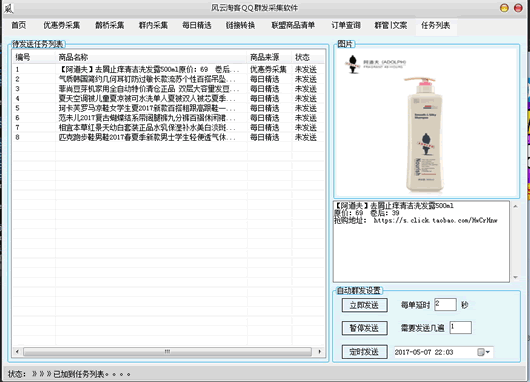Open the calendar picker for scheduled time
The image size is (530, 382).
click(484, 352)
